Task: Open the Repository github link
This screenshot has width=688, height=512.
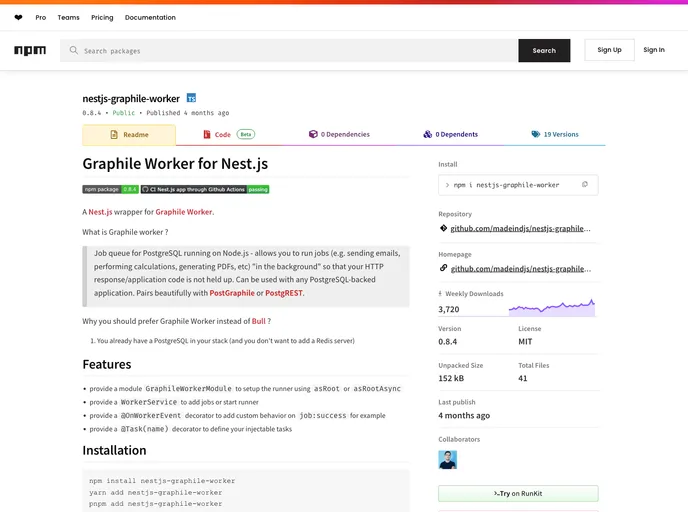Action: pos(520,228)
